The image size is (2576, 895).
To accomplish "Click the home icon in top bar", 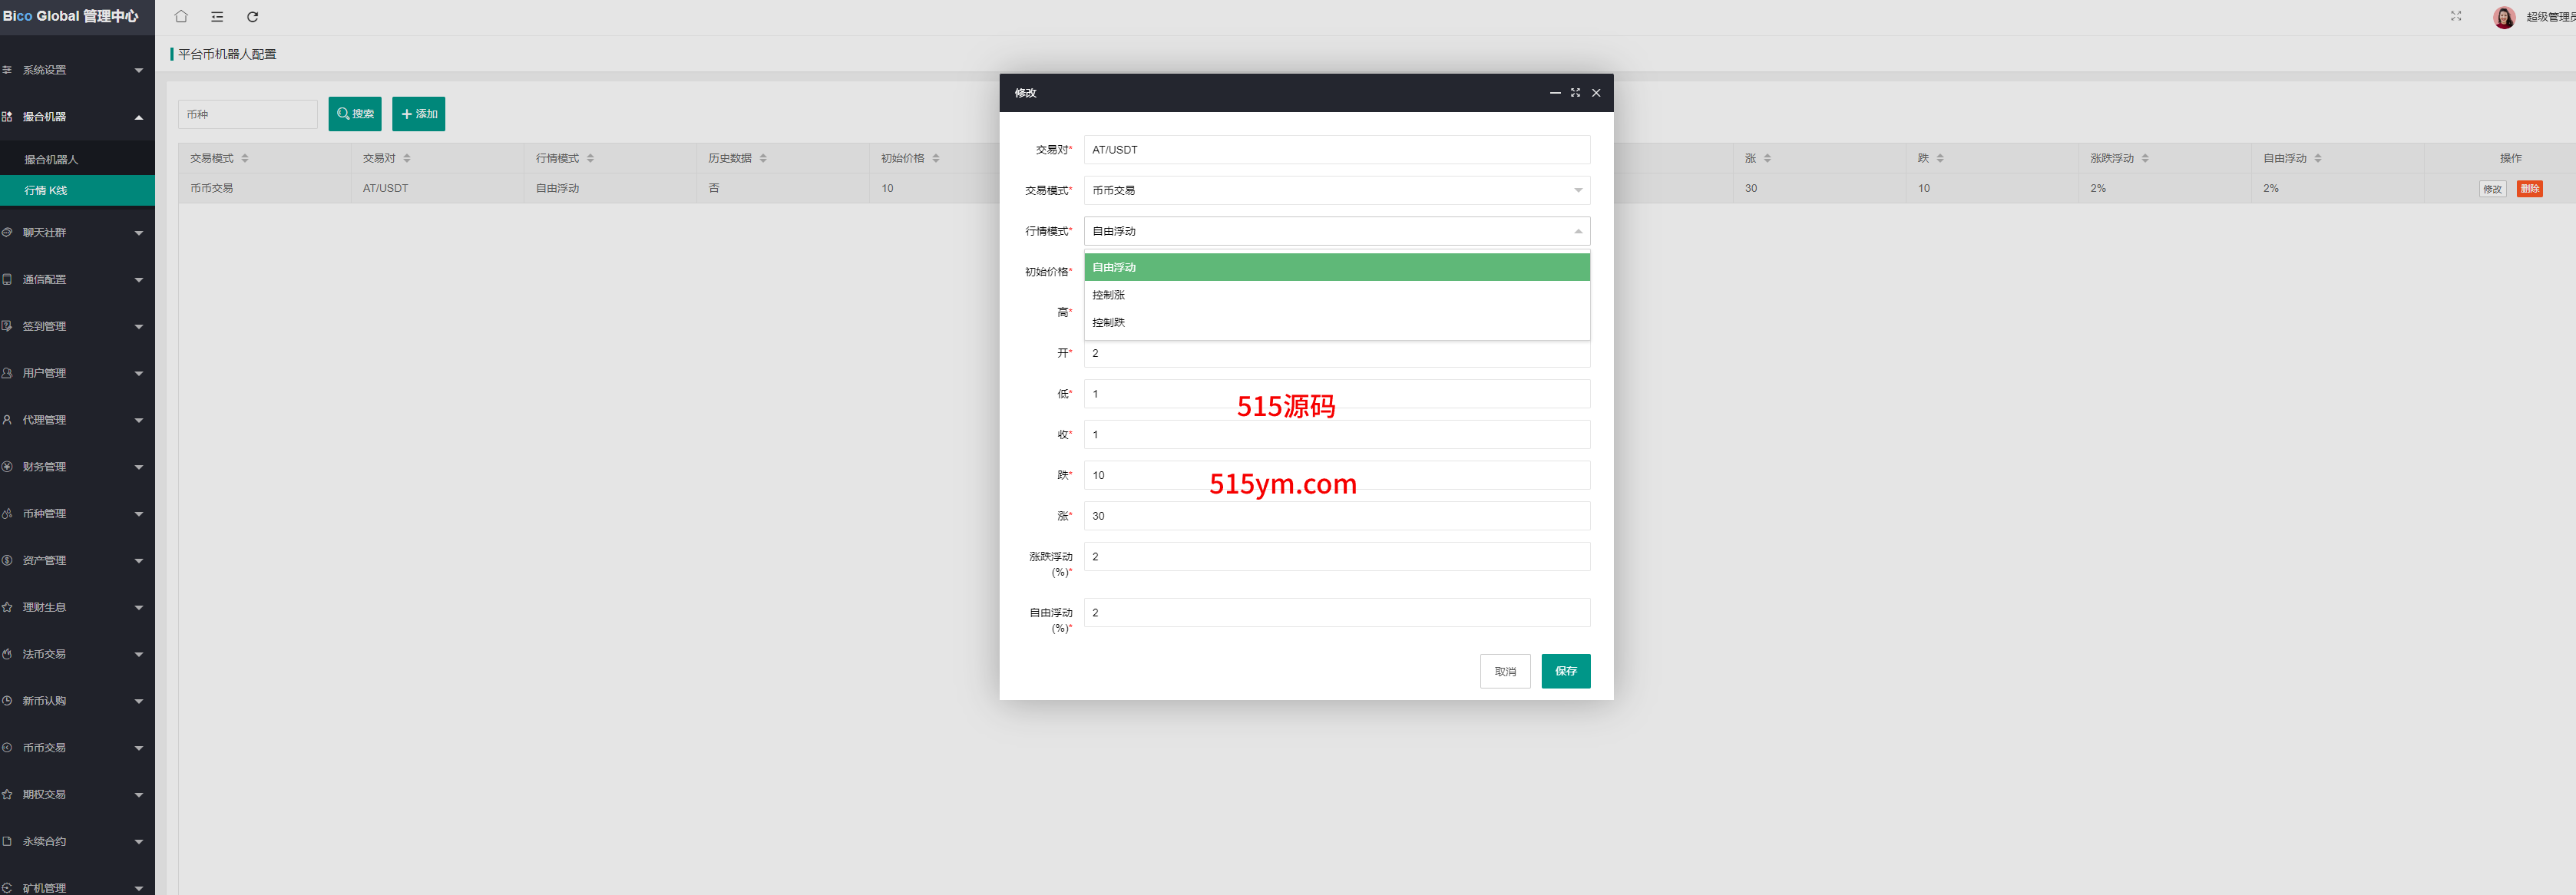I will click(x=181, y=17).
